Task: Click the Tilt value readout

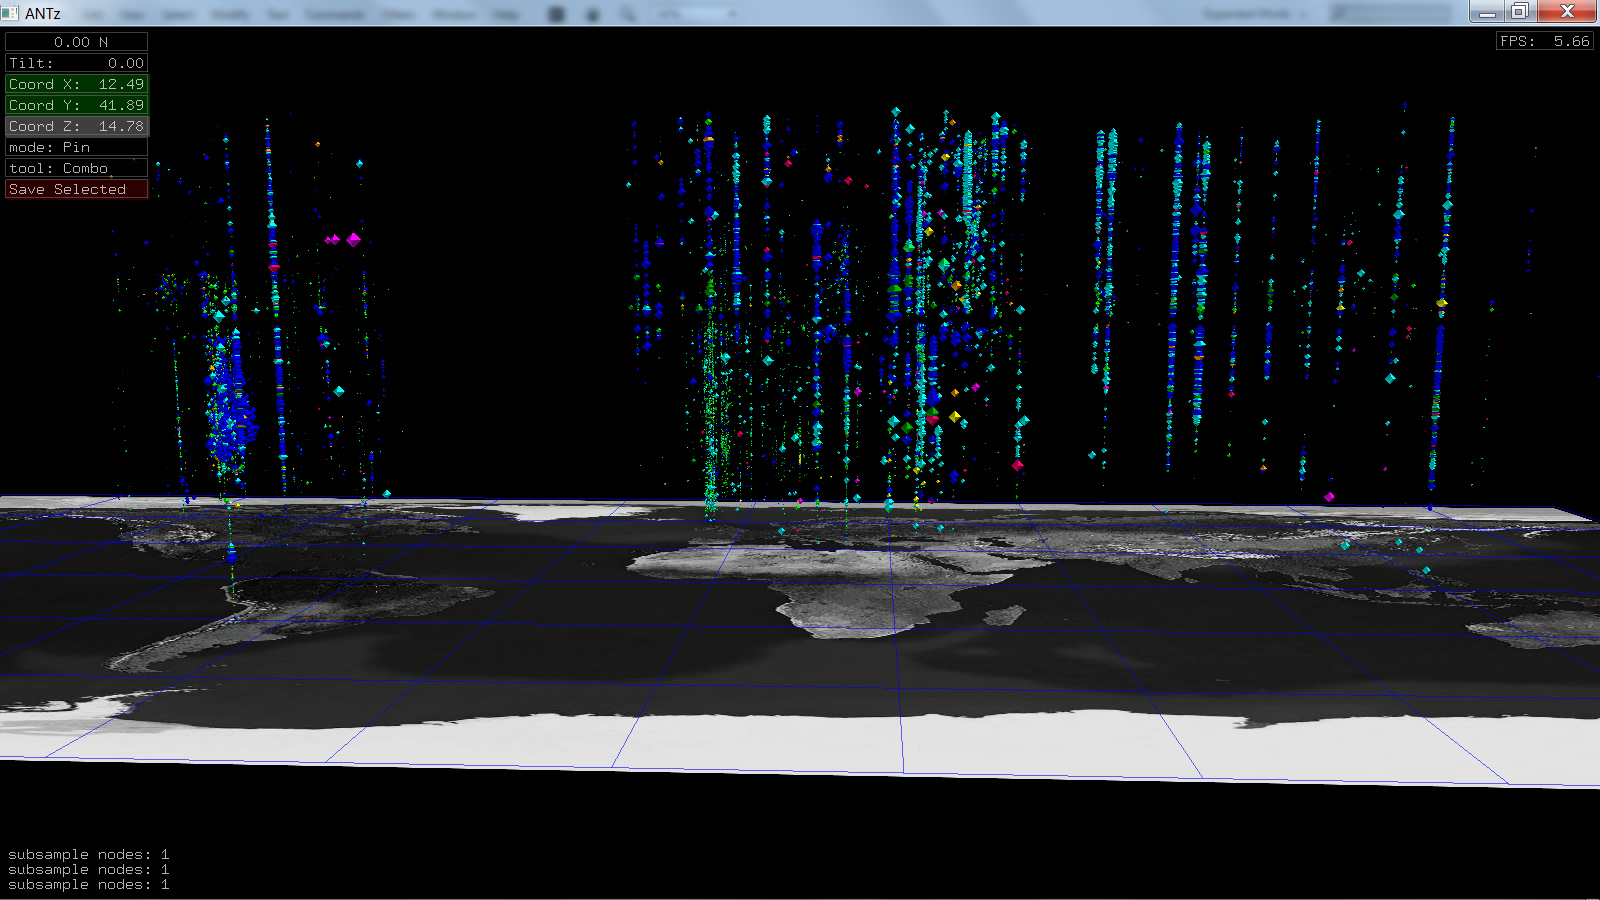Action: click(x=76, y=63)
